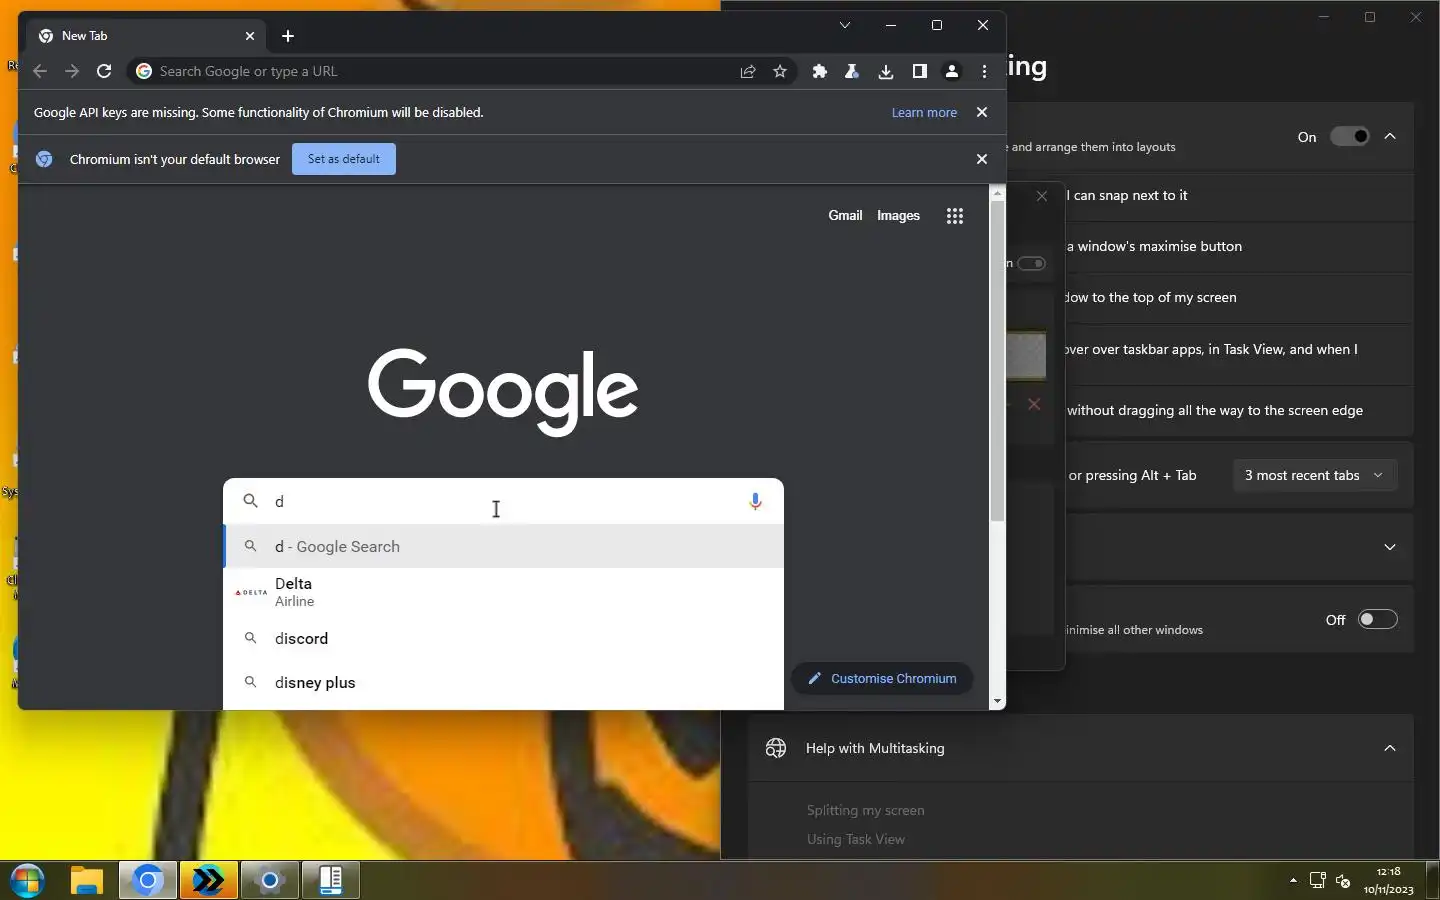Dismiss the Google API keys warning bar
Screen dimensions: 1440x900
[x=982, y=112]
